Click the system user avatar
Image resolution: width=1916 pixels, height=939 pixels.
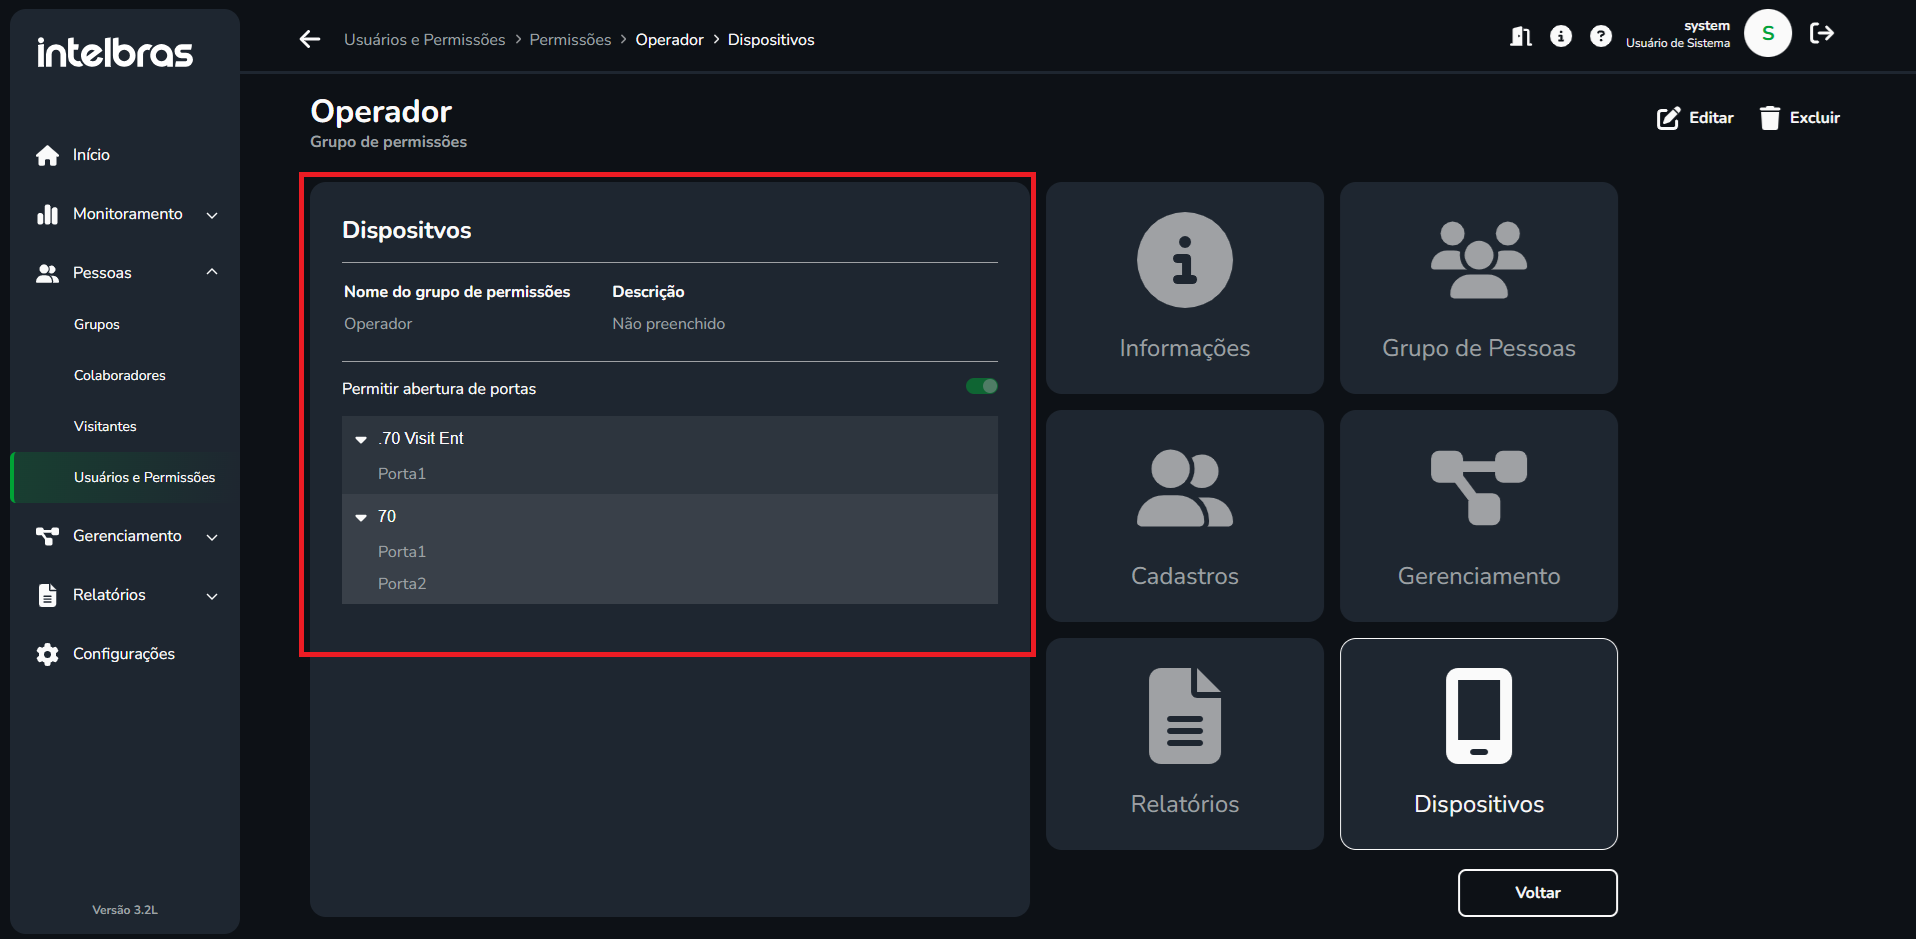[1767, 34]
